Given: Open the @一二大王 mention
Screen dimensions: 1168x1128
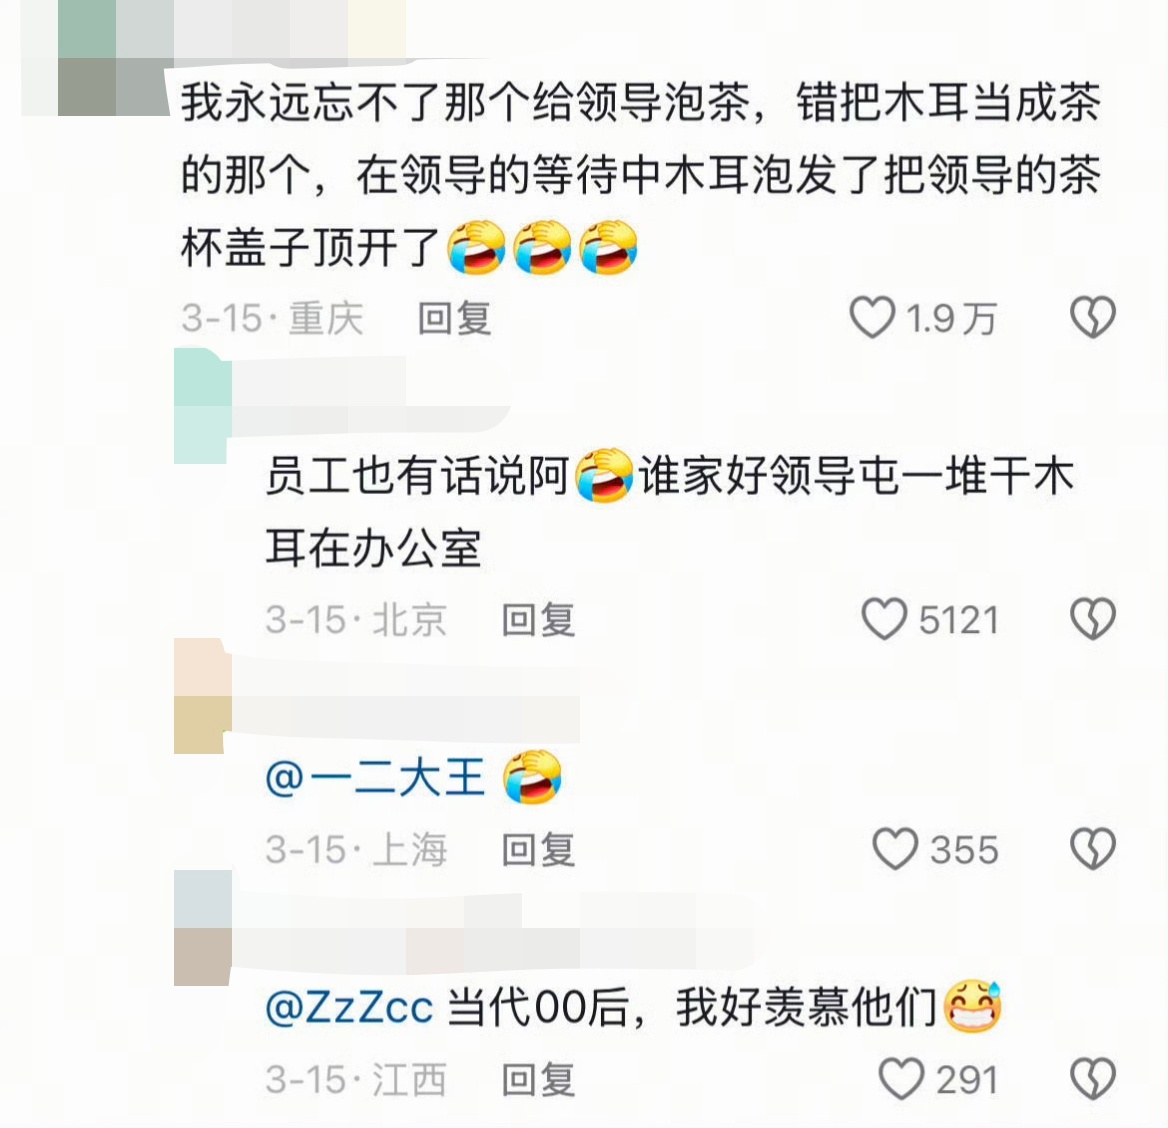Looking at the screenshot, I should pyautogui.click(x=375, y=777).
